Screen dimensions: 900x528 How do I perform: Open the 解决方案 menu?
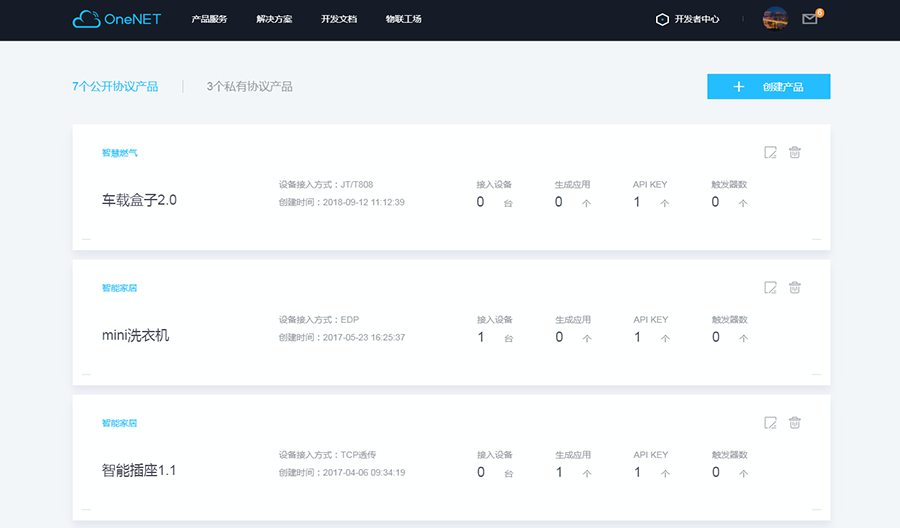[x=274, y=19]
